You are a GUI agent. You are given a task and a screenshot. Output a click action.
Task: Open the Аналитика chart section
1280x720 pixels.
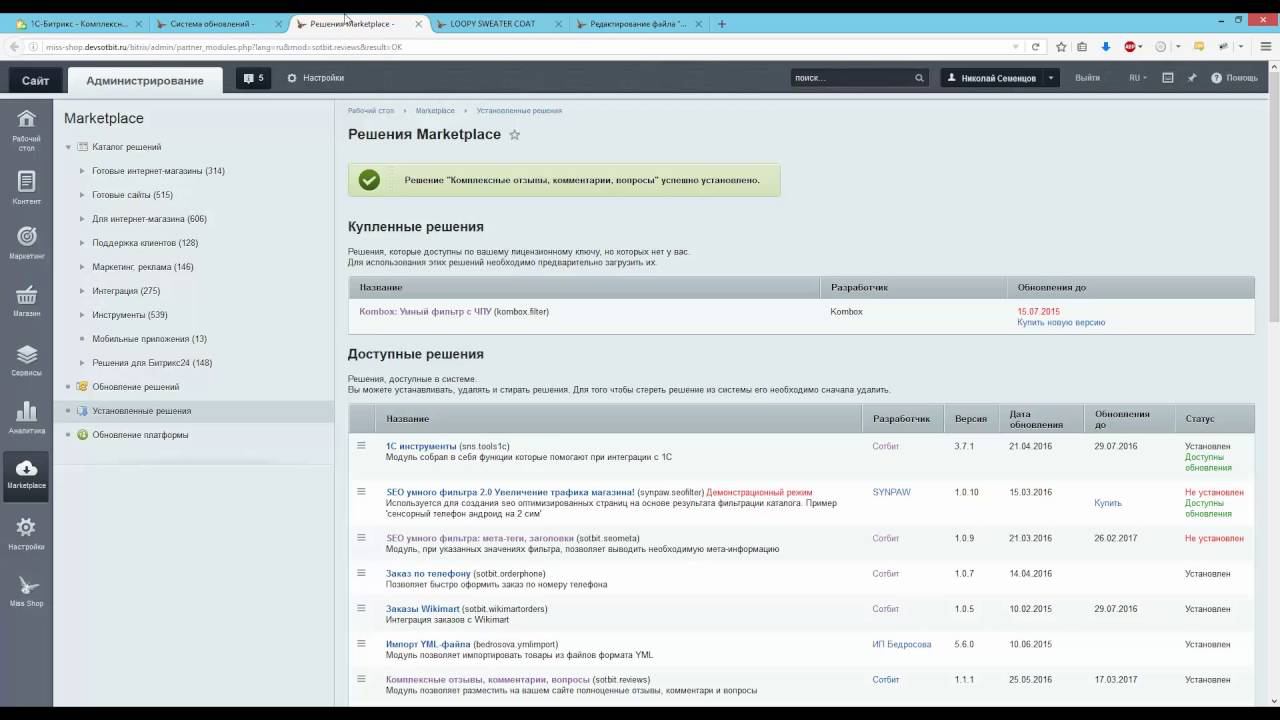coord(27,417)
